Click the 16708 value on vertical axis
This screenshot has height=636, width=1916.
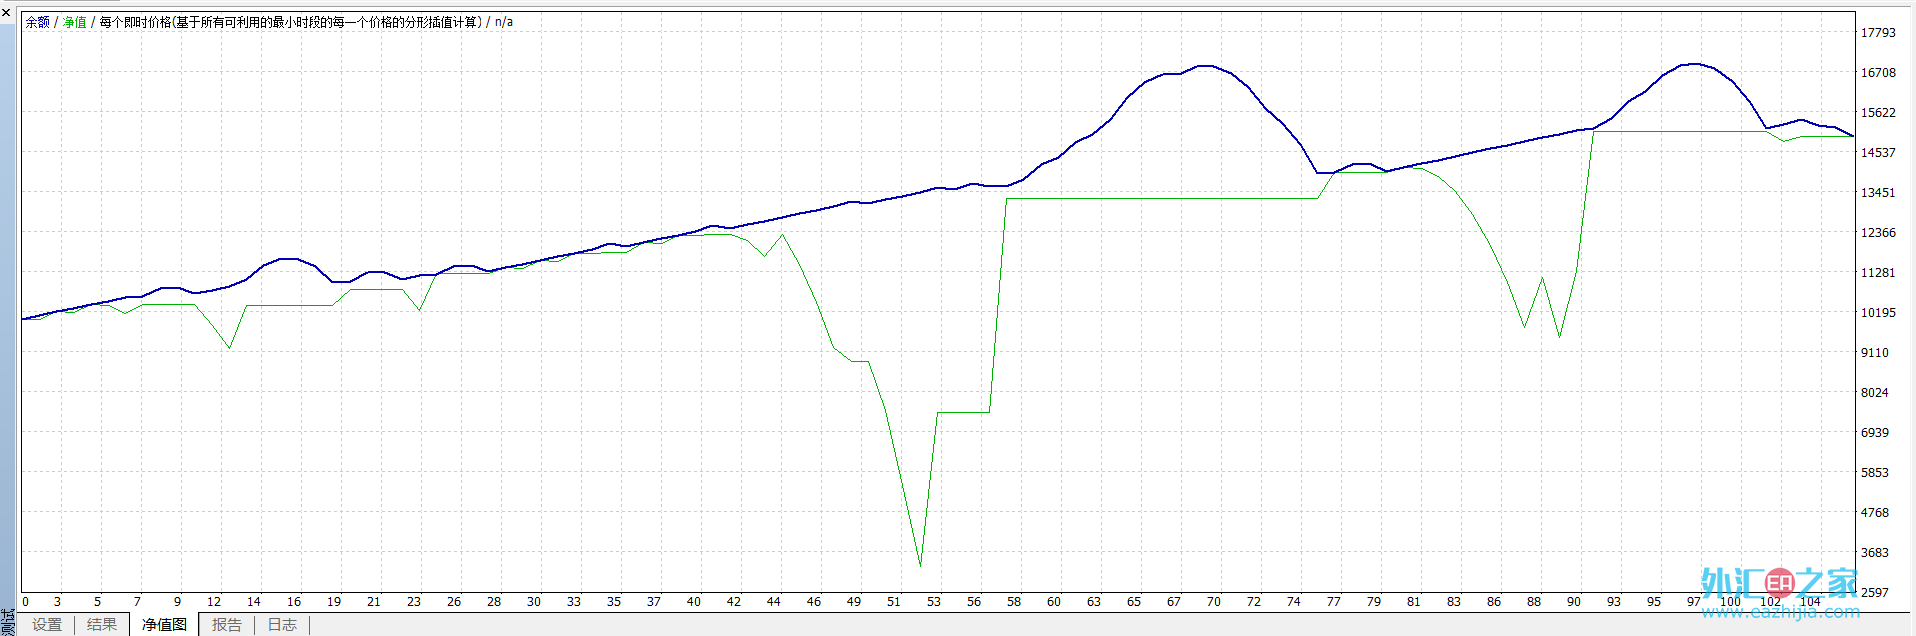click(1878, 73)
